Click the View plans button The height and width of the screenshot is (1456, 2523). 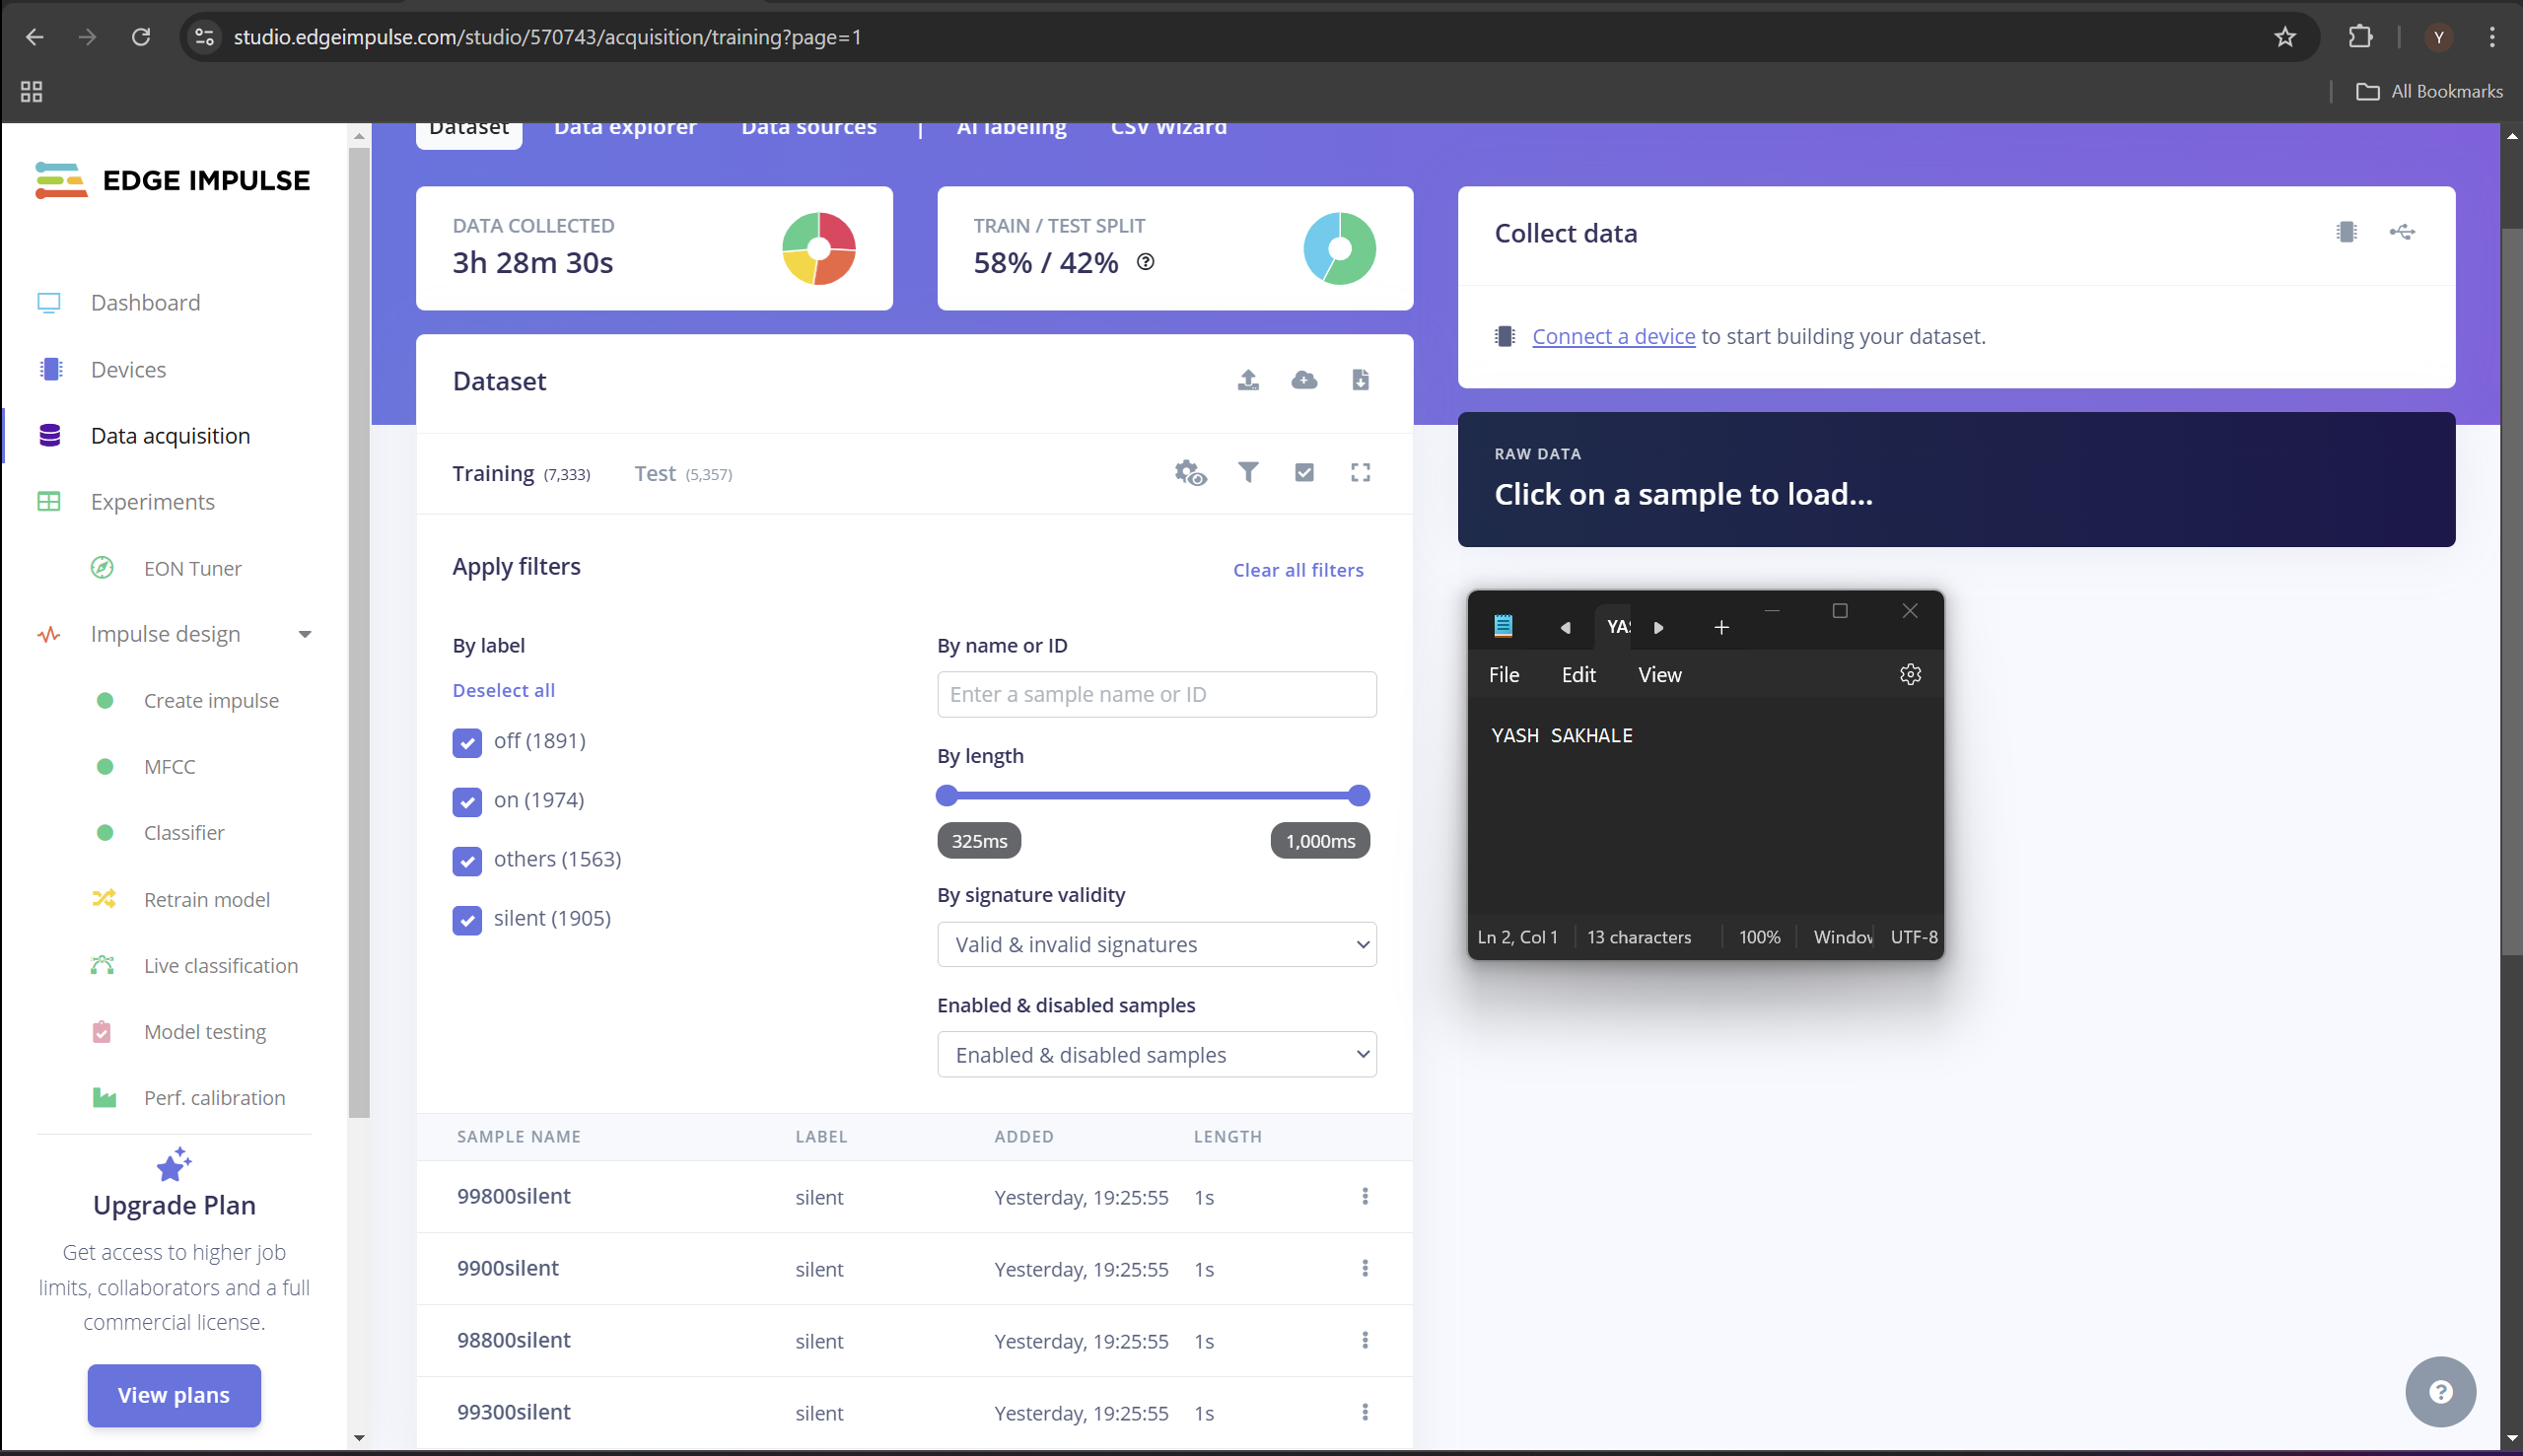tap(174, 1395)
